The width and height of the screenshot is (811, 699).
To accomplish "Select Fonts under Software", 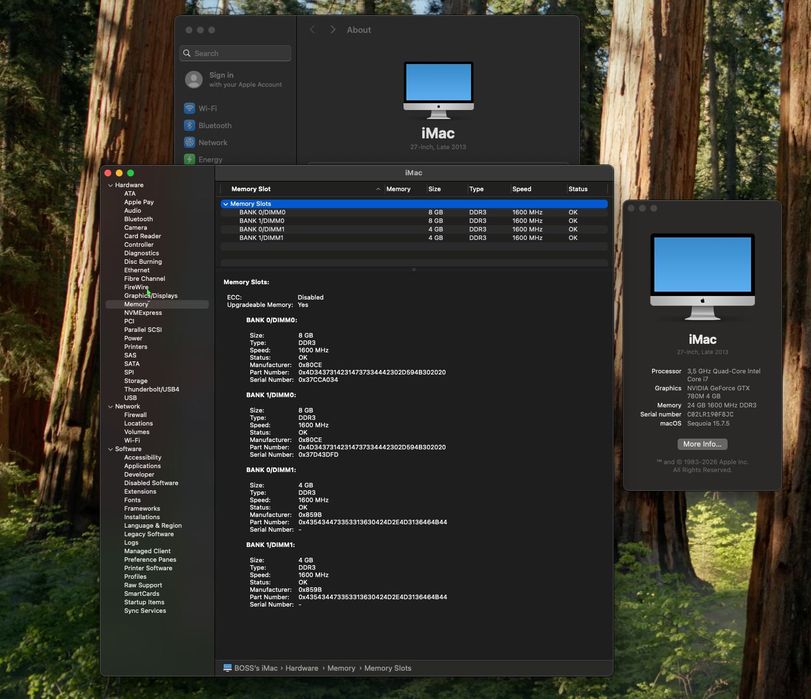I will [132, 500].
